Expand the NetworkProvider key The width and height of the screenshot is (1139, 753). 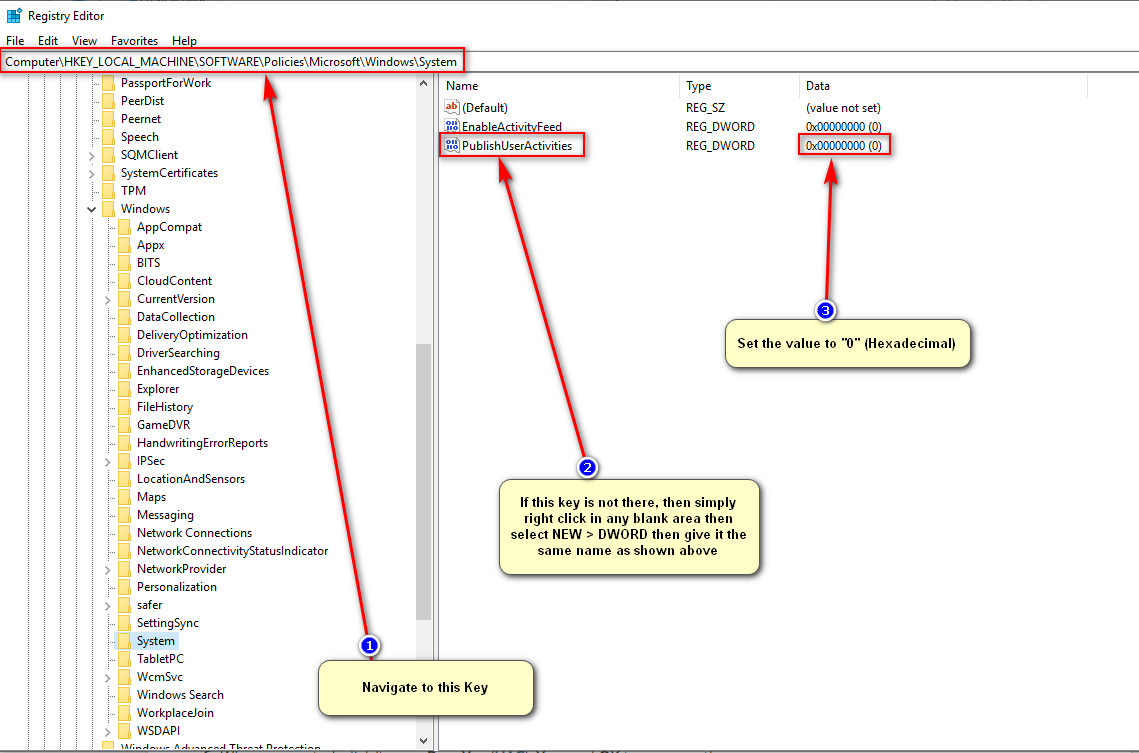tap(108, 569)
